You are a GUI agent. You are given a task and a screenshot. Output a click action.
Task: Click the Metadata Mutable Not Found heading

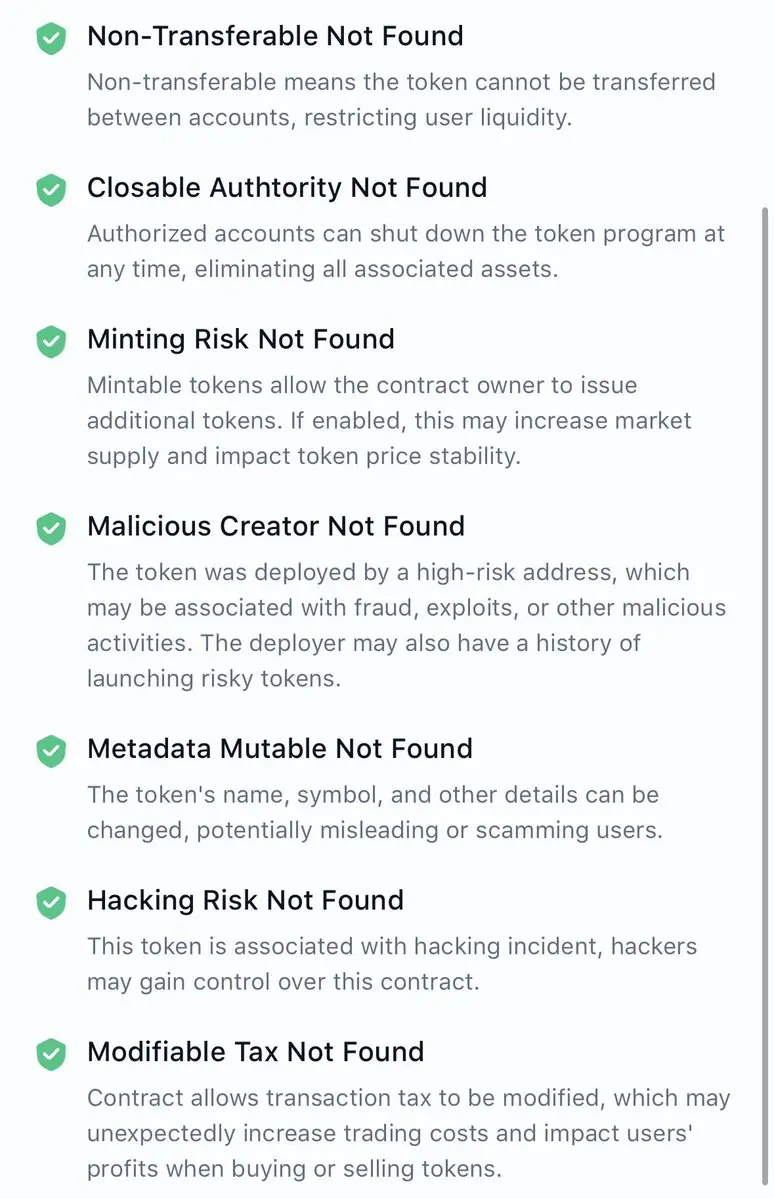[280, 749]
